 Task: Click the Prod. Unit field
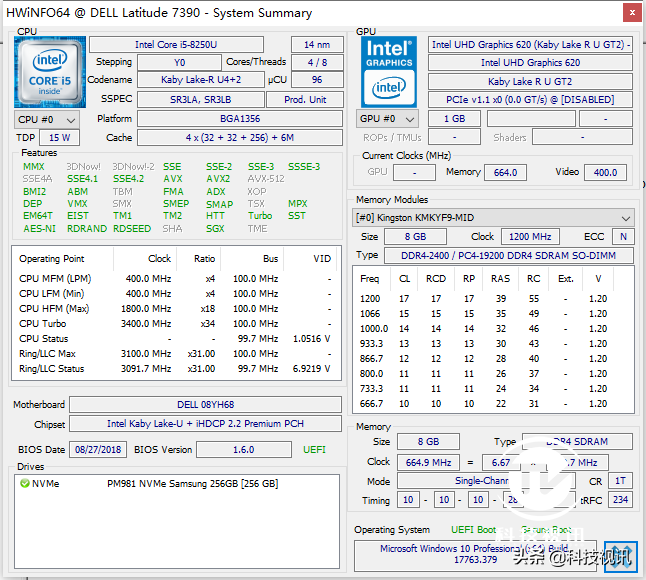(305, 100)
